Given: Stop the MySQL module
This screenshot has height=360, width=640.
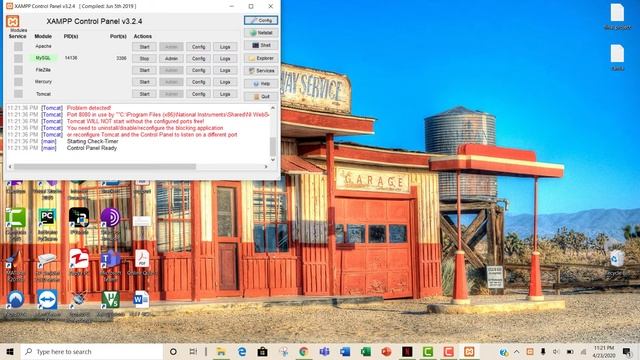Looking at the screenshot, I should (144, 59).
